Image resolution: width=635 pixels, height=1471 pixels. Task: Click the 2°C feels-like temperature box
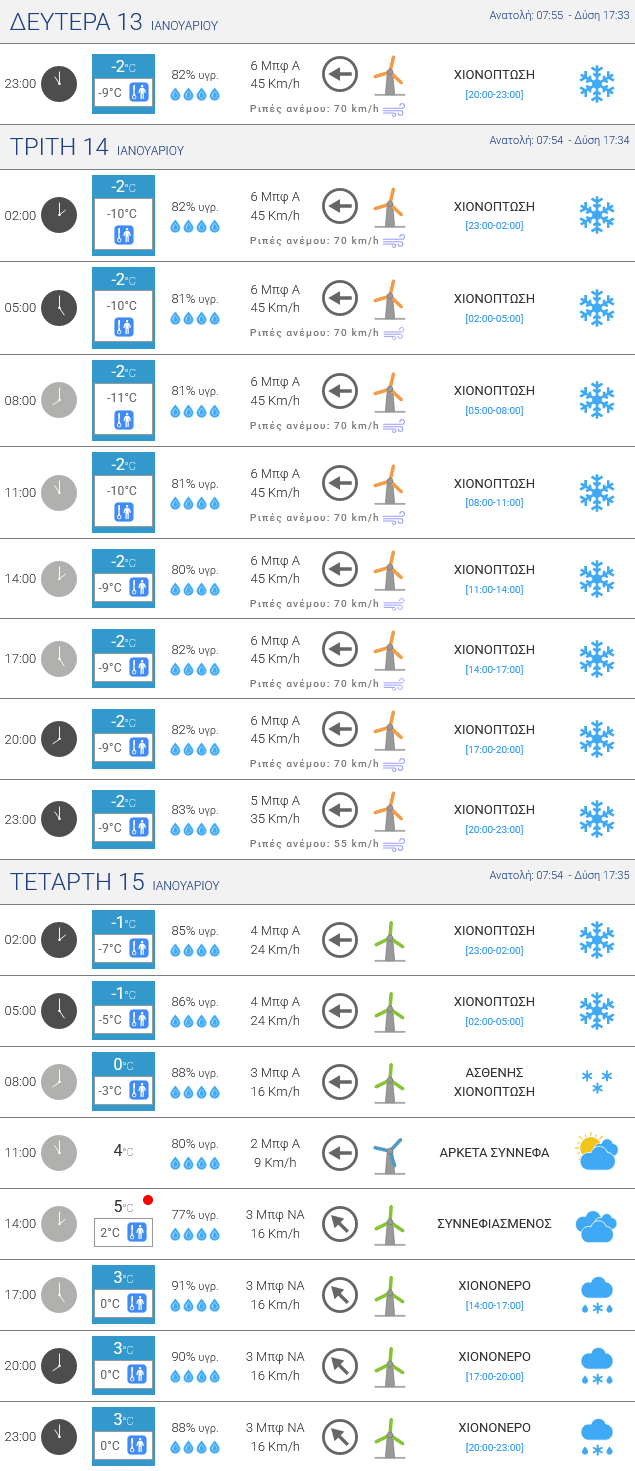[123, 1233]
